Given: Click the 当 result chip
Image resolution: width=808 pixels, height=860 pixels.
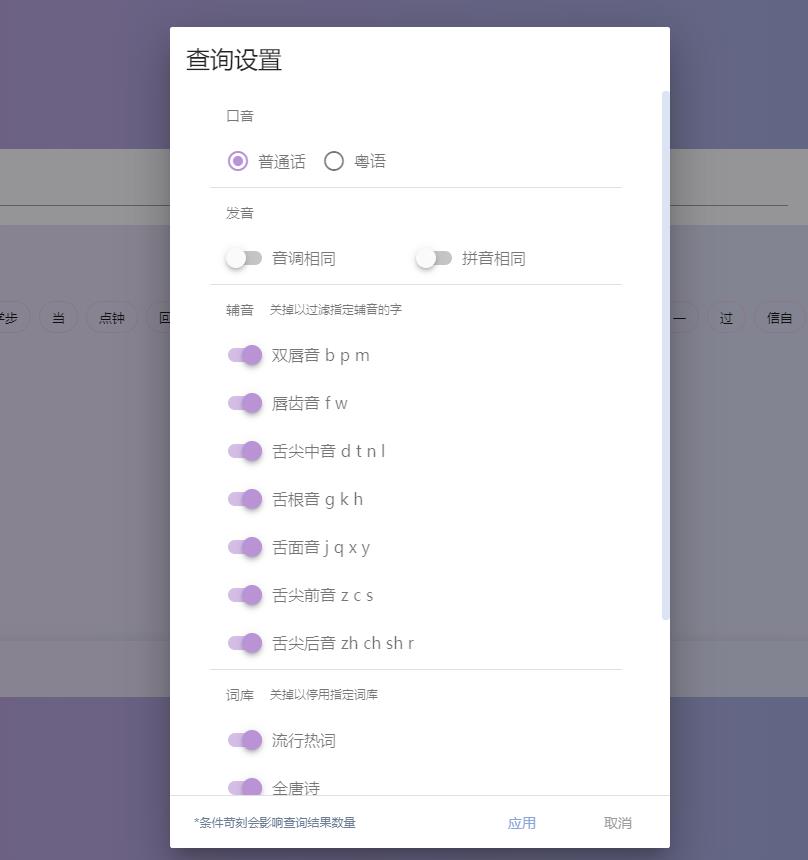Looking at the screenshot, I should click(58, 317).
